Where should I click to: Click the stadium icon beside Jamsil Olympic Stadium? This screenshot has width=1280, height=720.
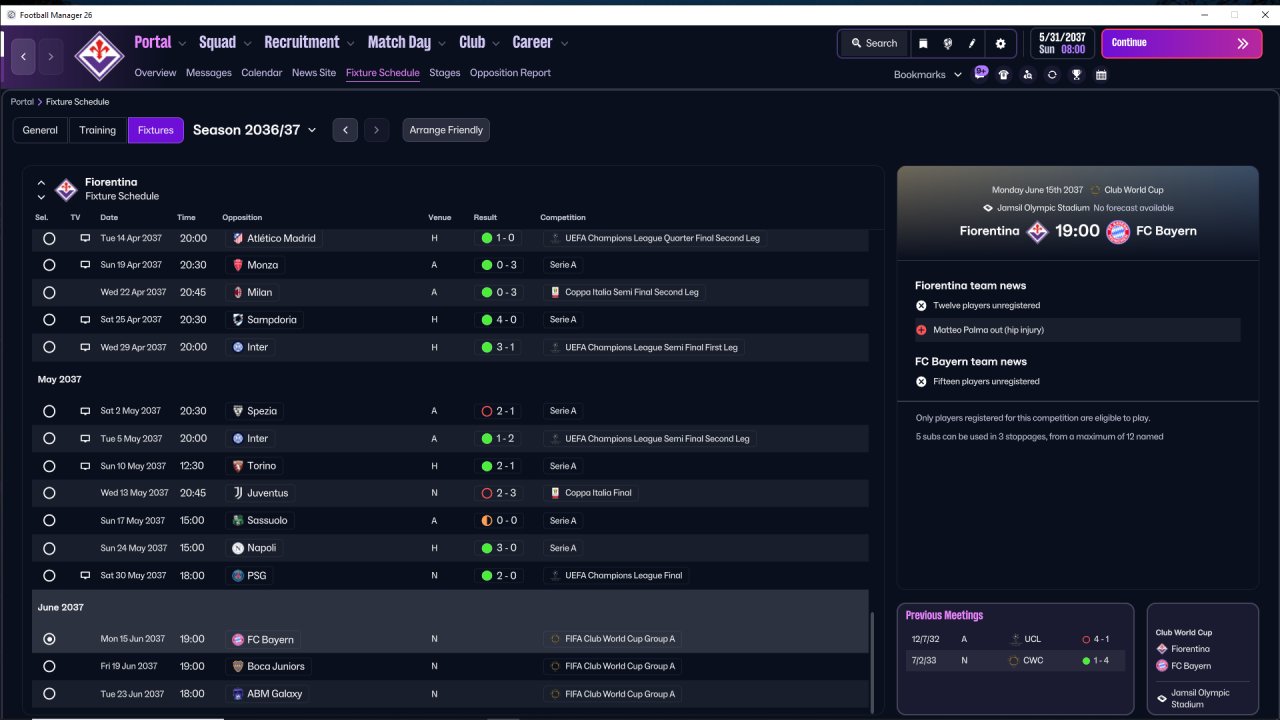988,208
